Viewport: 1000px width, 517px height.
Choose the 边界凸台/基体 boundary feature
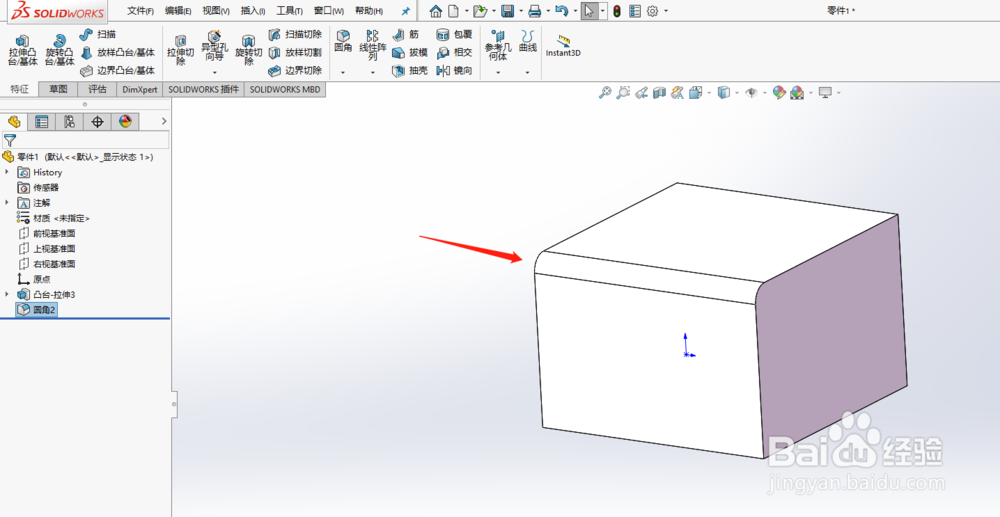pyautogui.click(x=117, y=70)
